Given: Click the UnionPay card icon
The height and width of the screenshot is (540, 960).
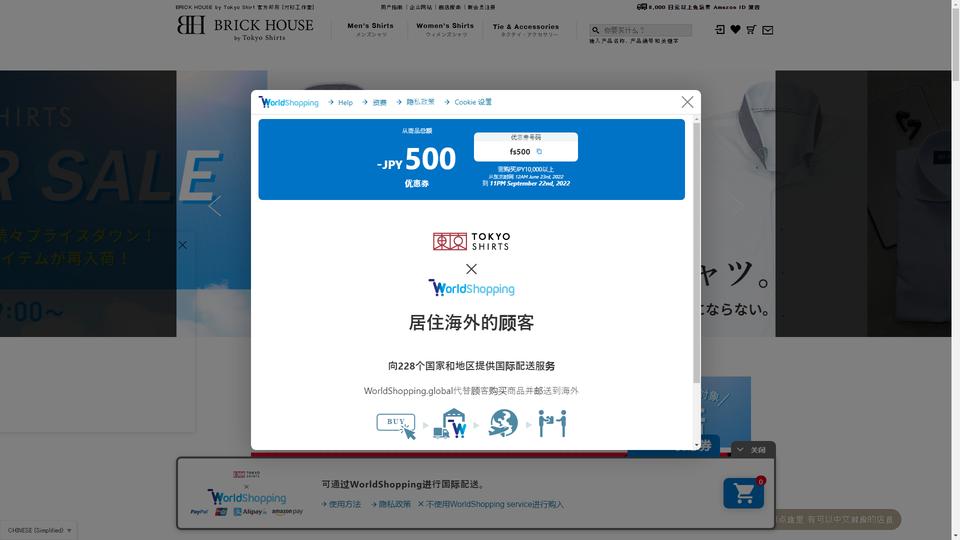Looking at the screenshot, I should (x=221, y=512).
